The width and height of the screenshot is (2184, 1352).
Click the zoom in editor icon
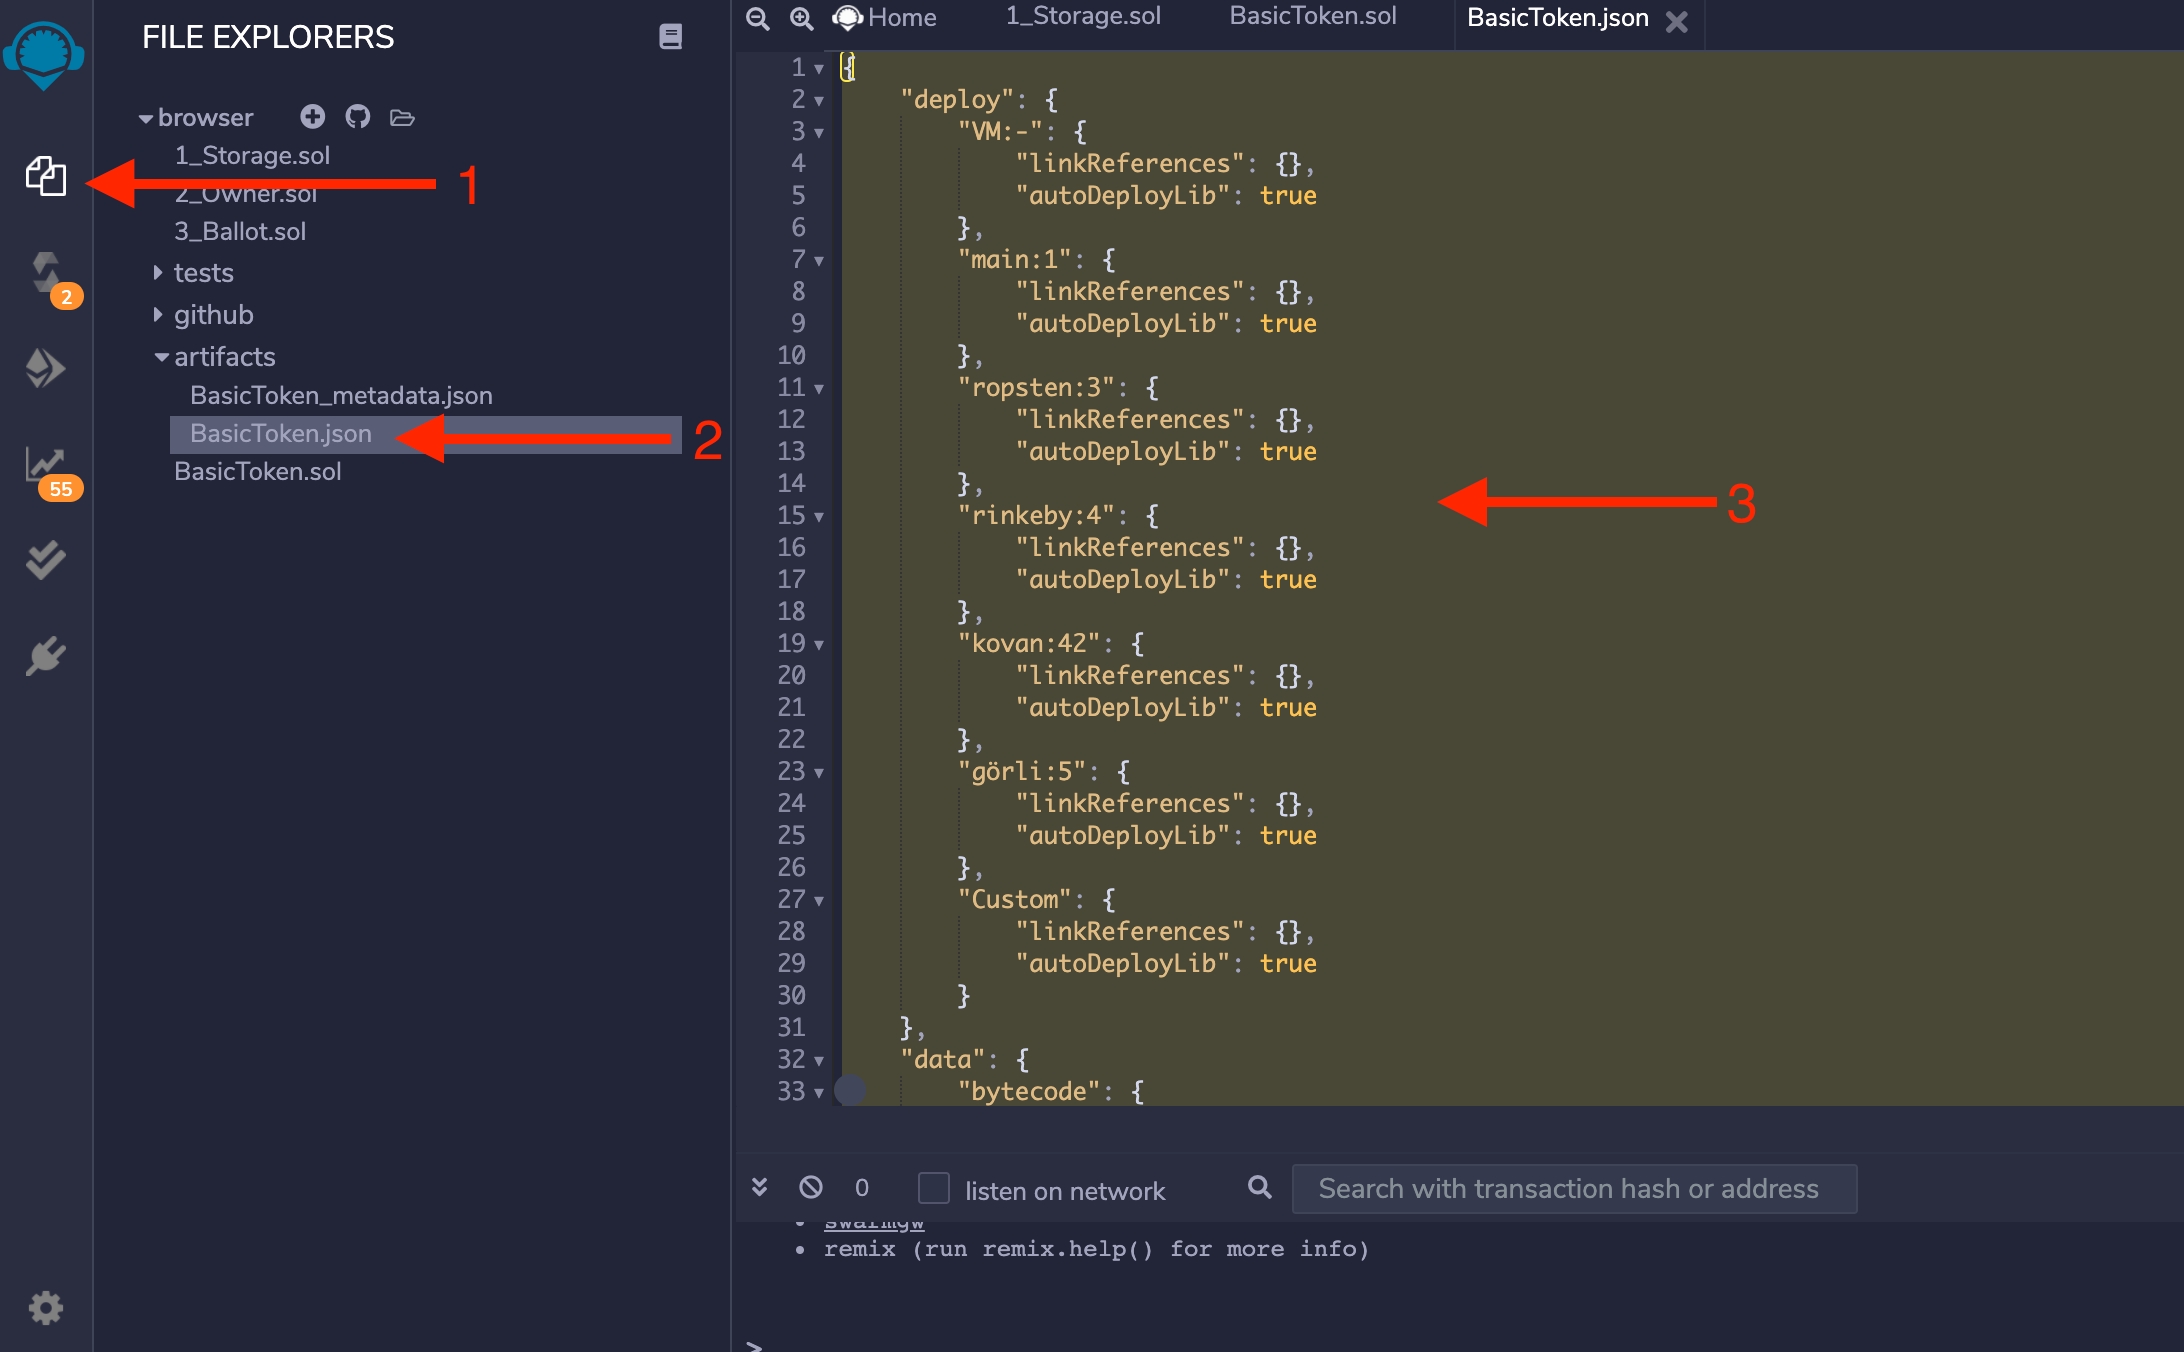[x=801, y=18]
